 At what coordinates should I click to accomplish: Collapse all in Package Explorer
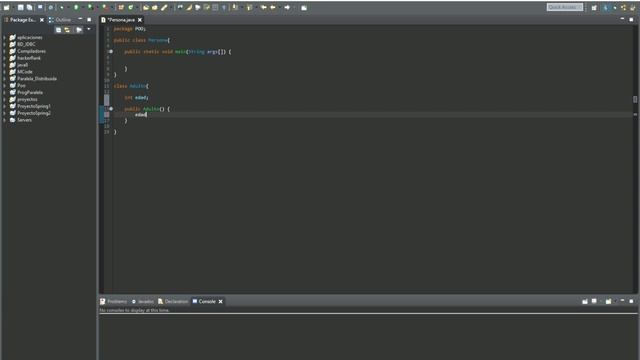click(58, 30)
